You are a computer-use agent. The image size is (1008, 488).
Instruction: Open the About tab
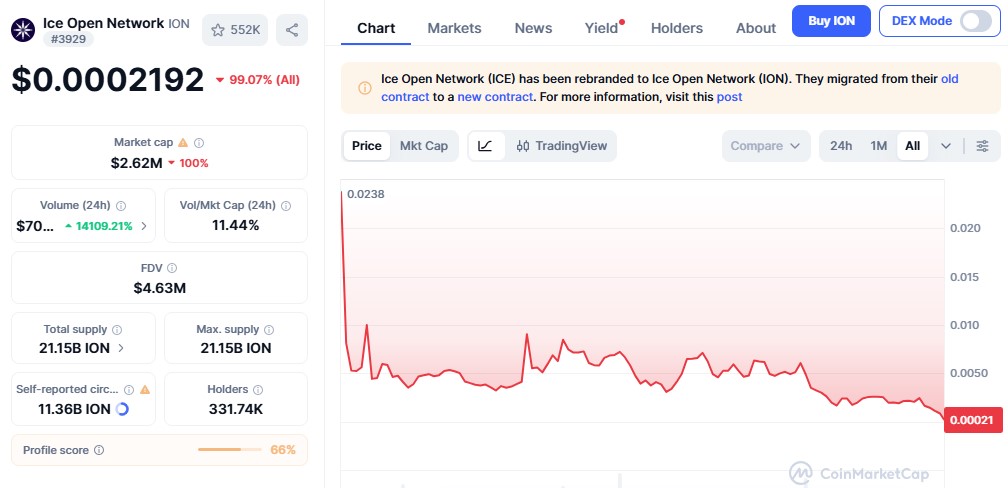pos(756,28)
